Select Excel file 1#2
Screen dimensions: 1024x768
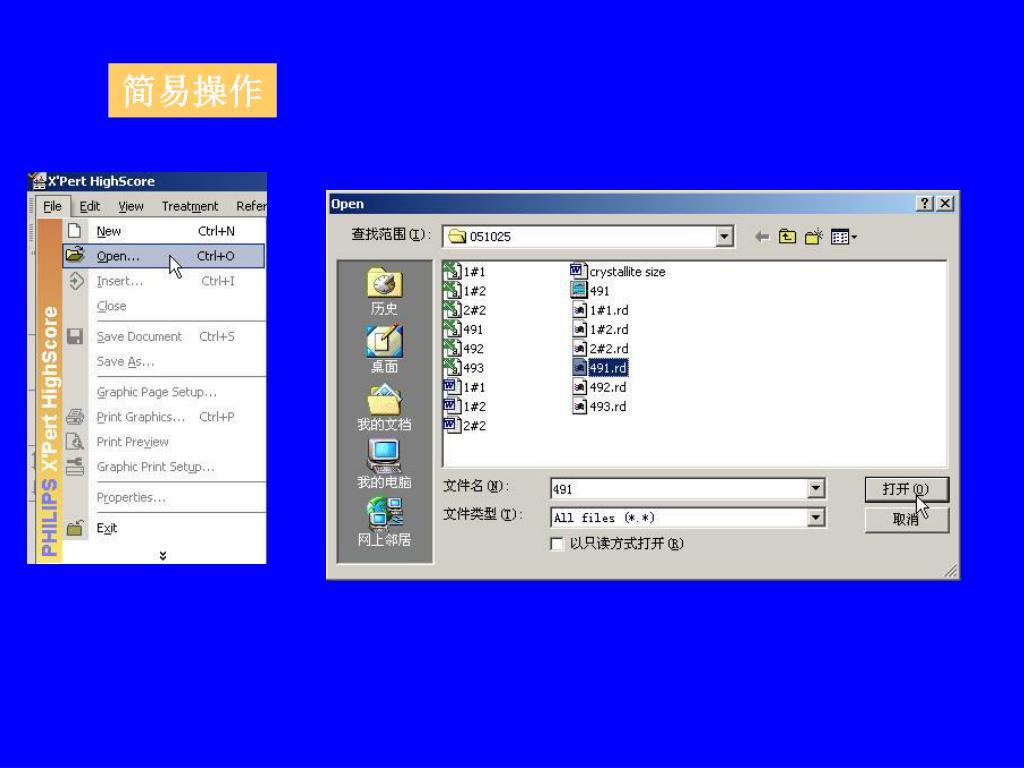pos(464,291)
